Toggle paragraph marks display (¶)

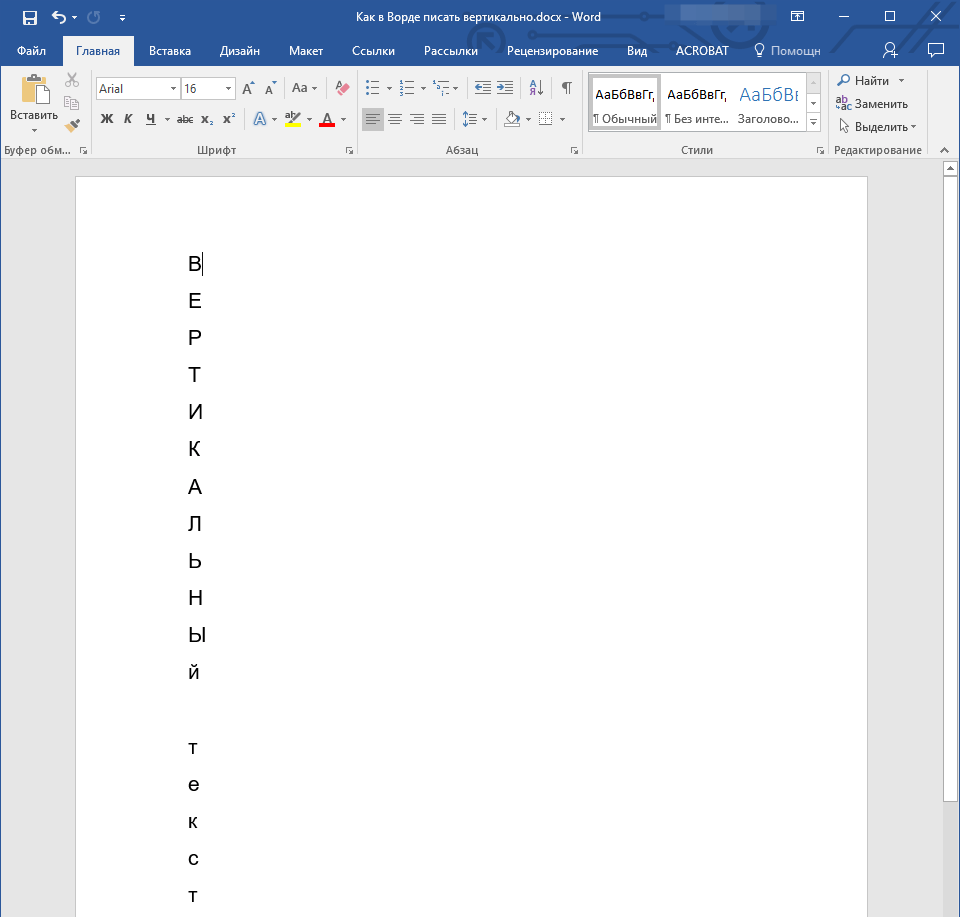point(567,88)
